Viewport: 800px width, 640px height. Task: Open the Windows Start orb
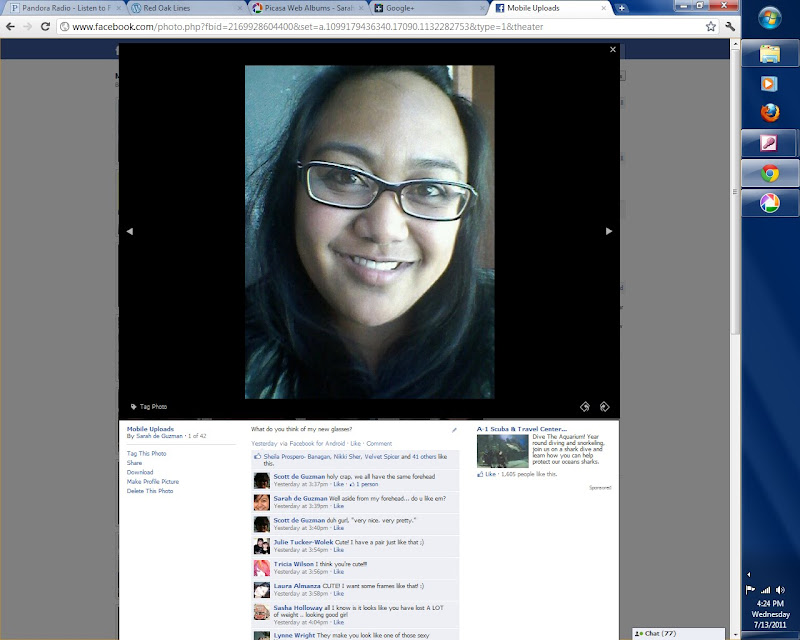769,19
